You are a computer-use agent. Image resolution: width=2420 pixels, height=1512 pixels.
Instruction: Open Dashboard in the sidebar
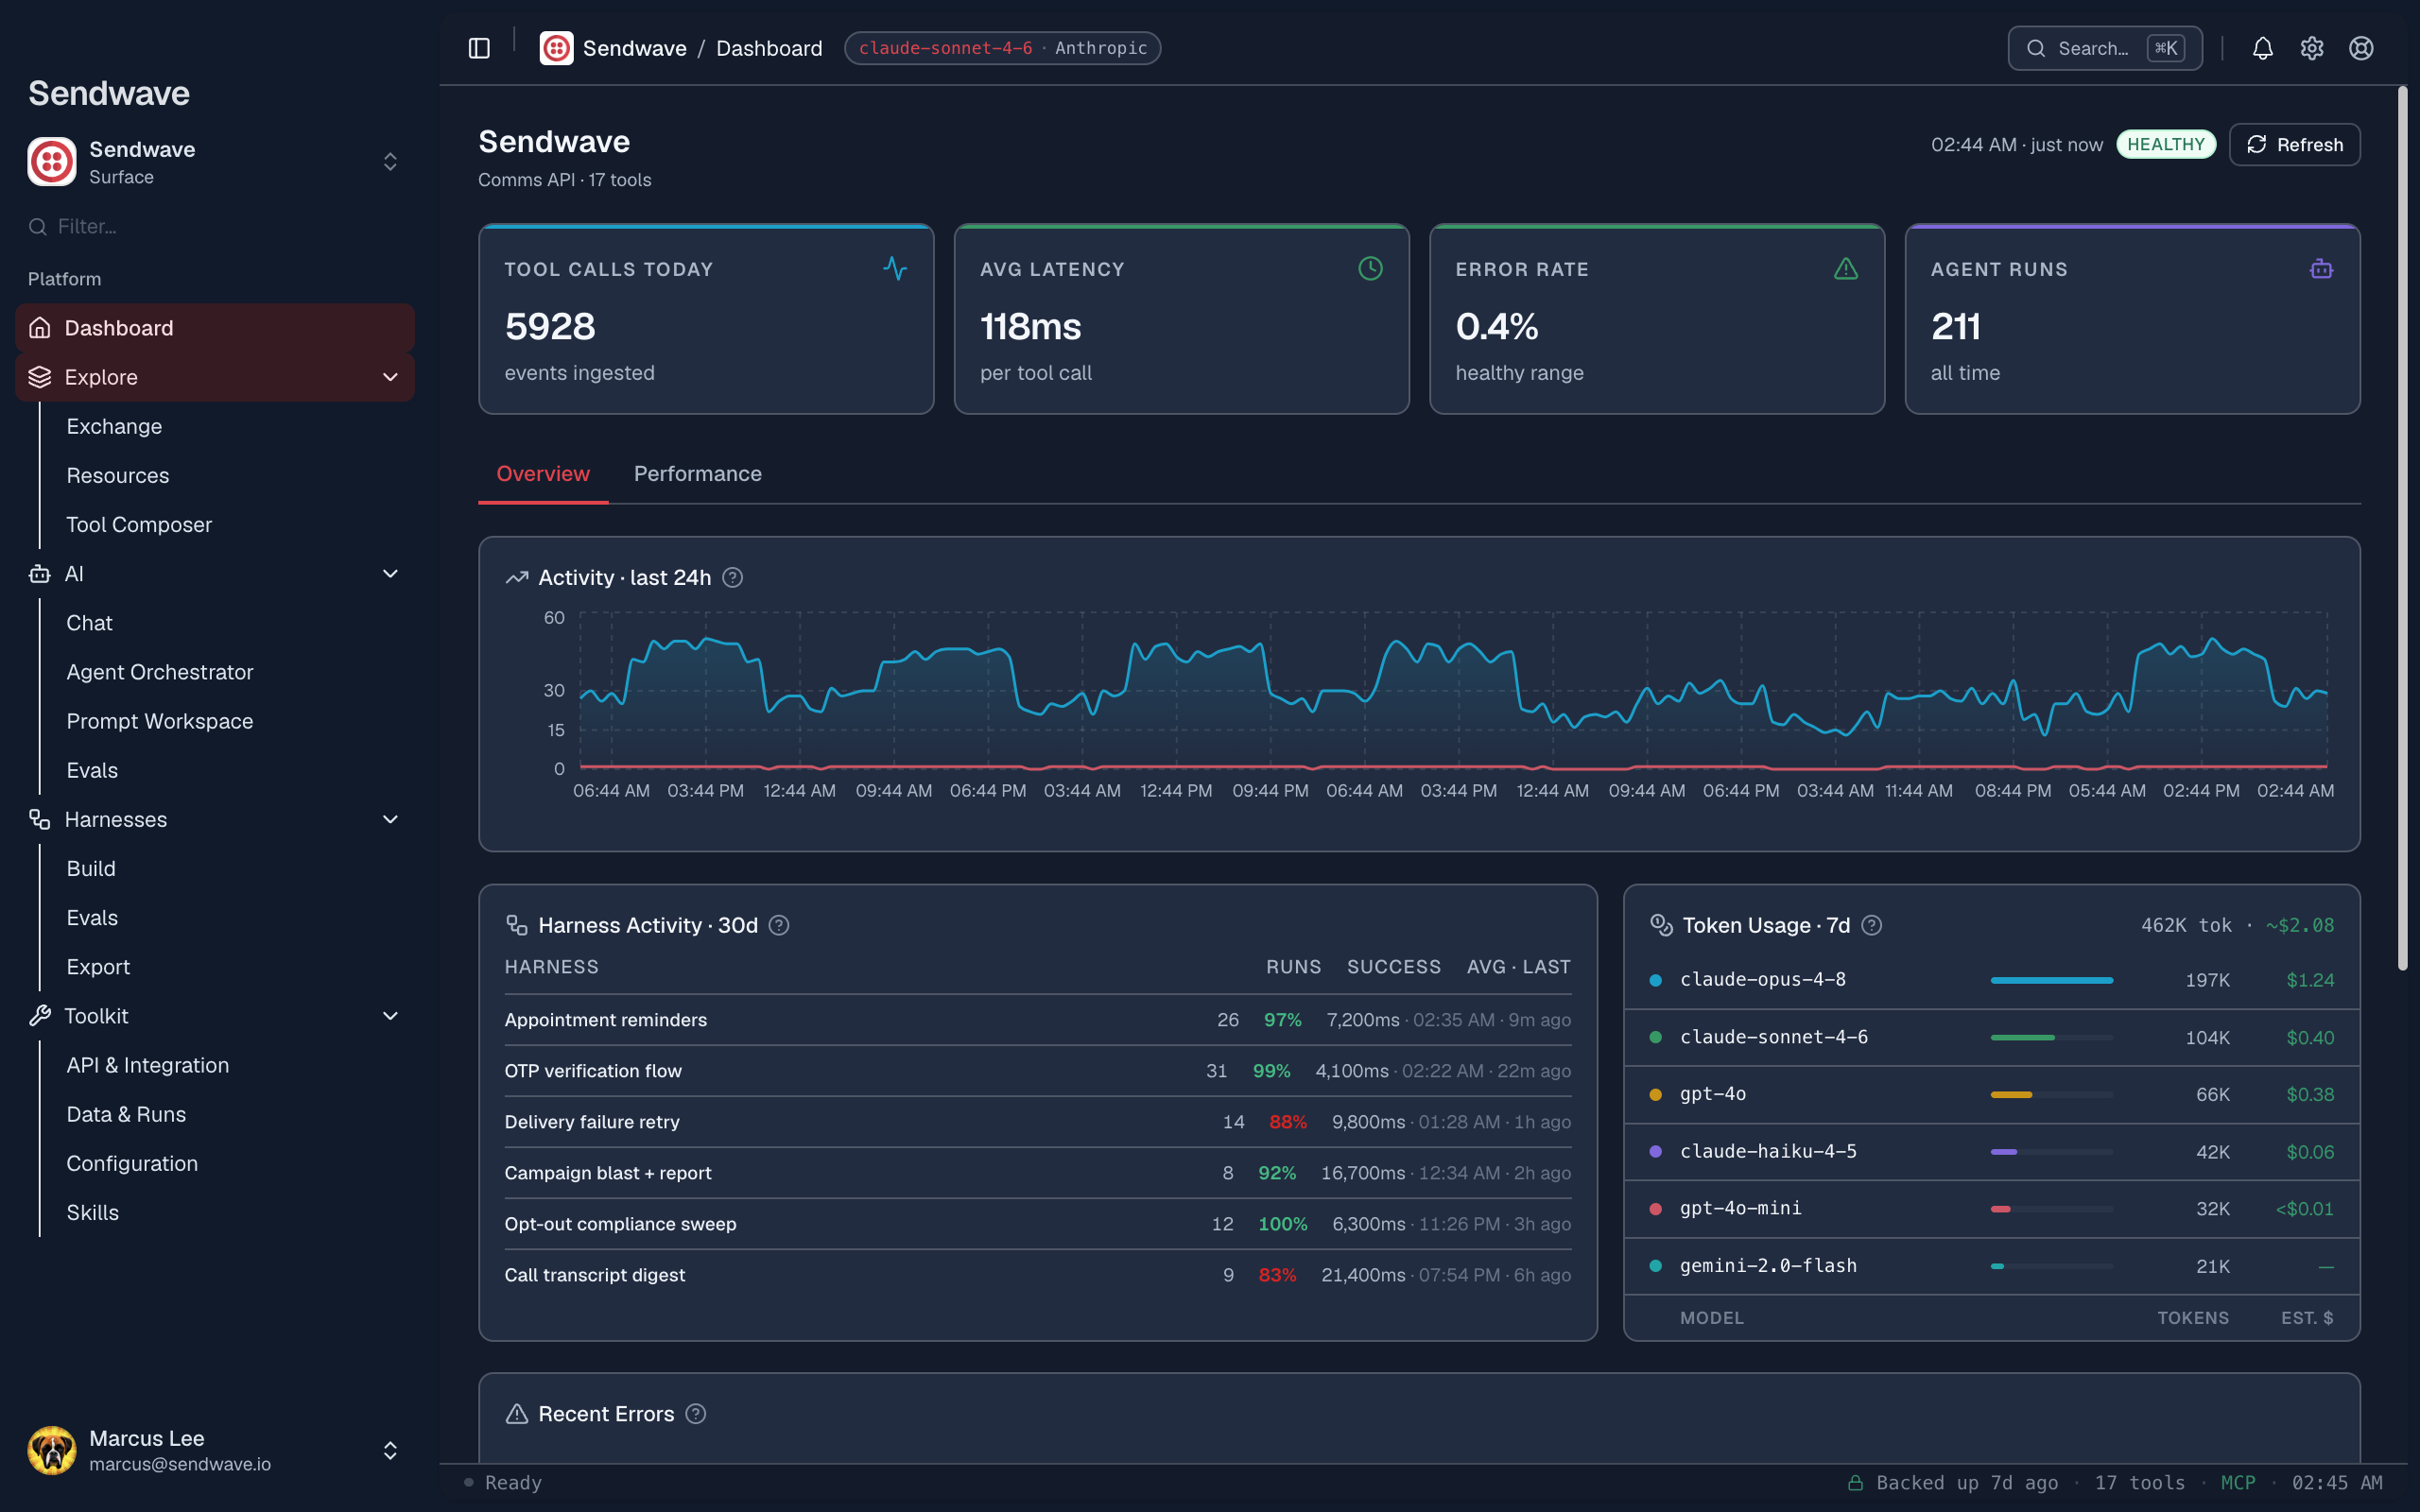pos(214,328)
